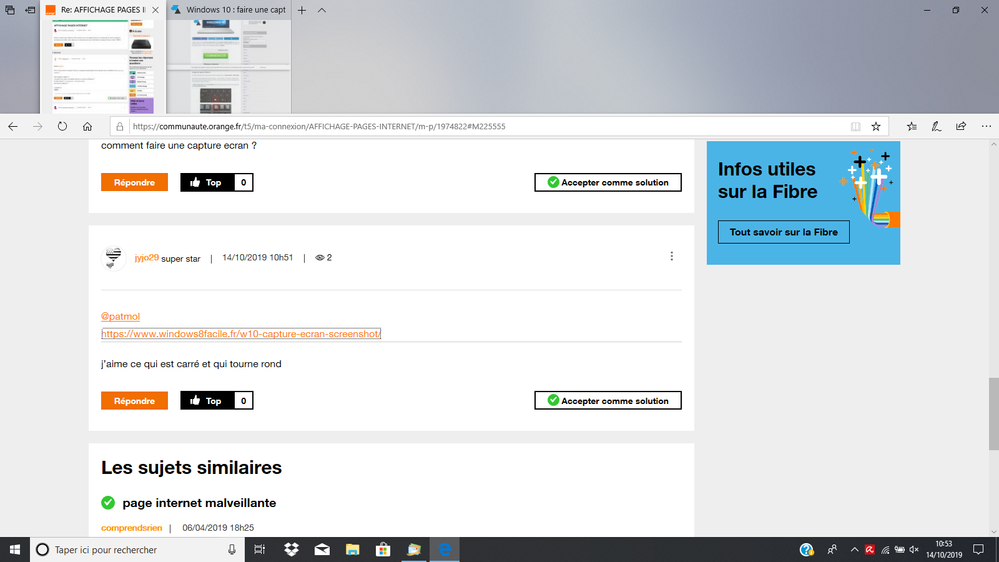Open the comprendsrien user link
The width and height of the screenshot is (999, 562).
point(132,528)
